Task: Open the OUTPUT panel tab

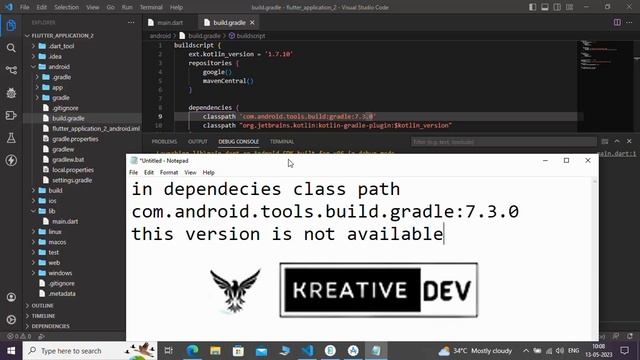Action: click(198, 142)
